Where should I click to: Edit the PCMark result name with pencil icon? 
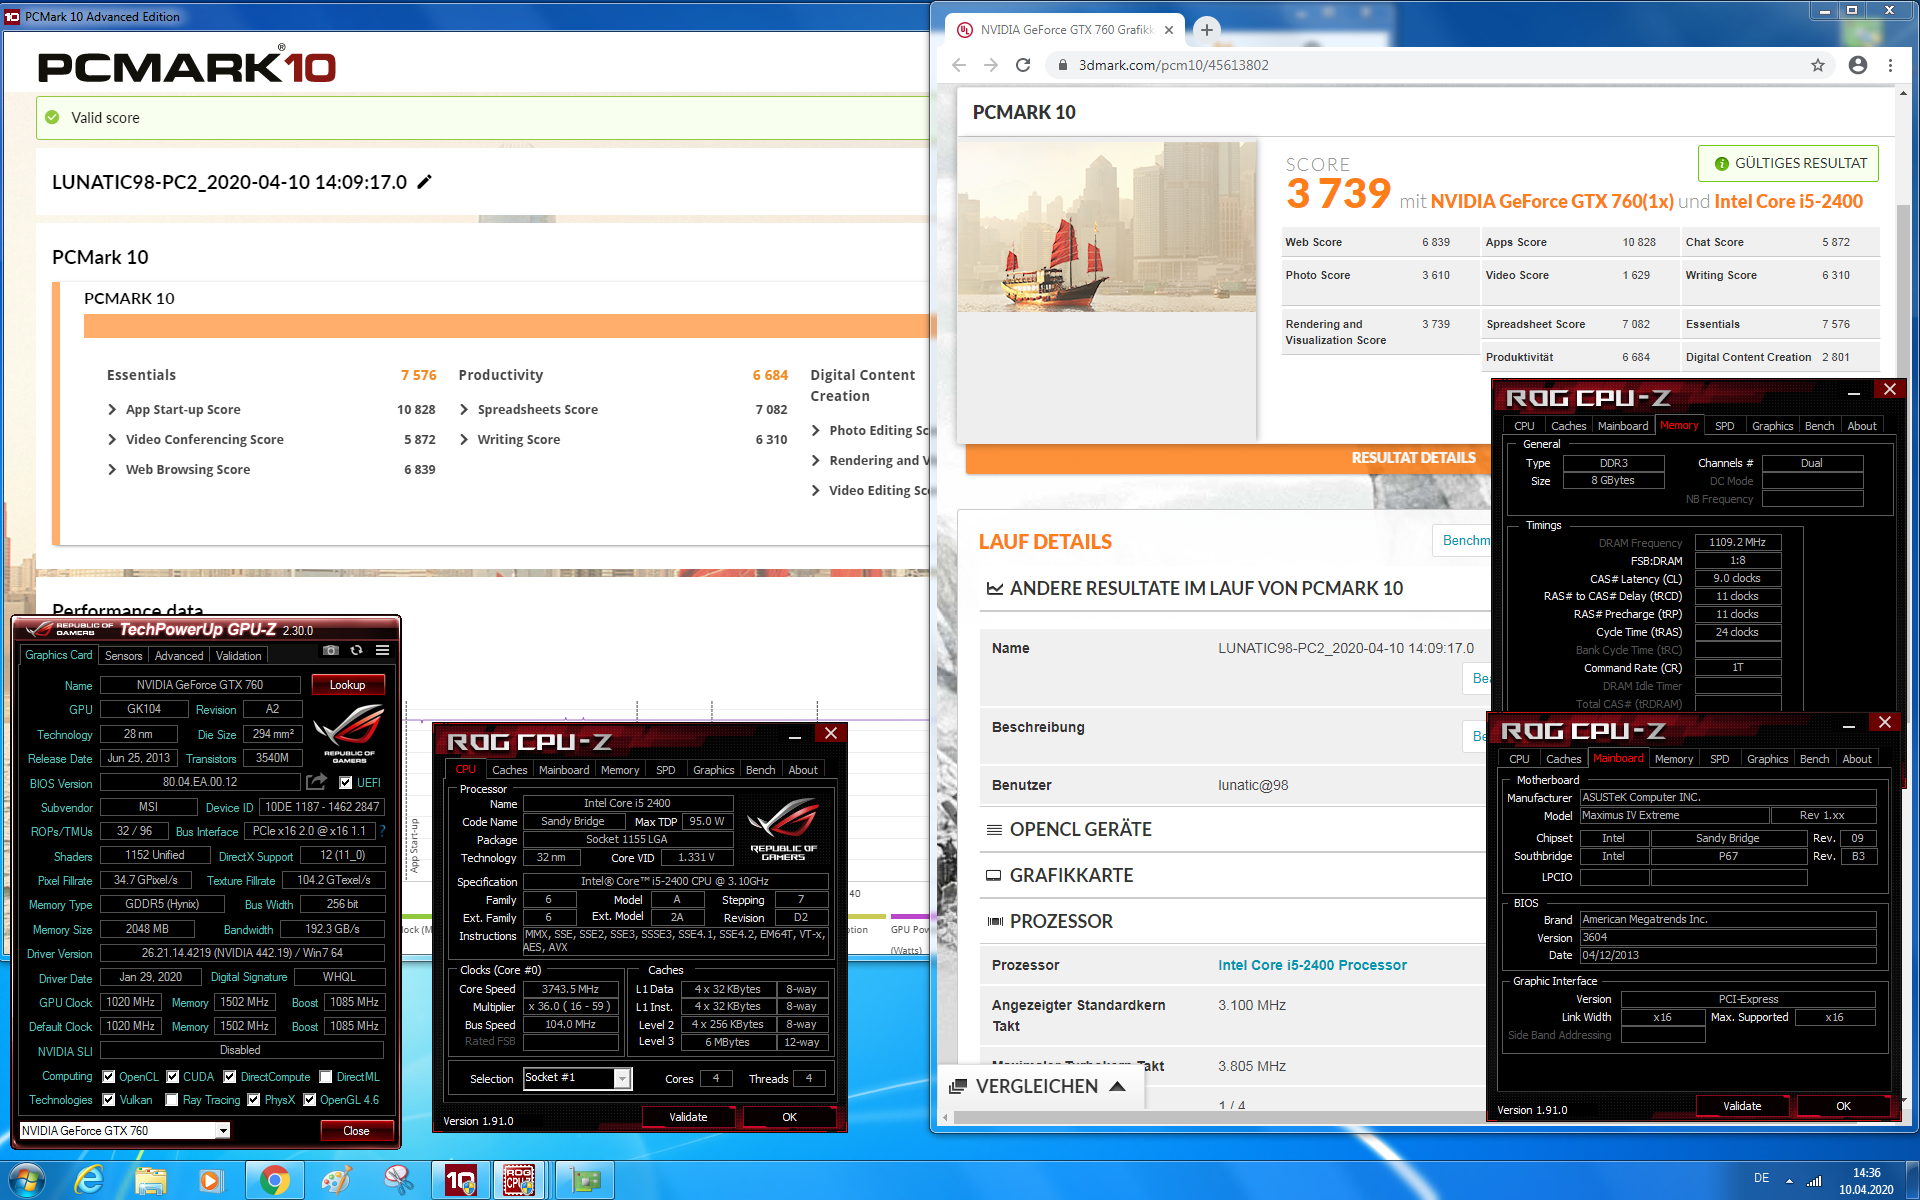(425, 182)
